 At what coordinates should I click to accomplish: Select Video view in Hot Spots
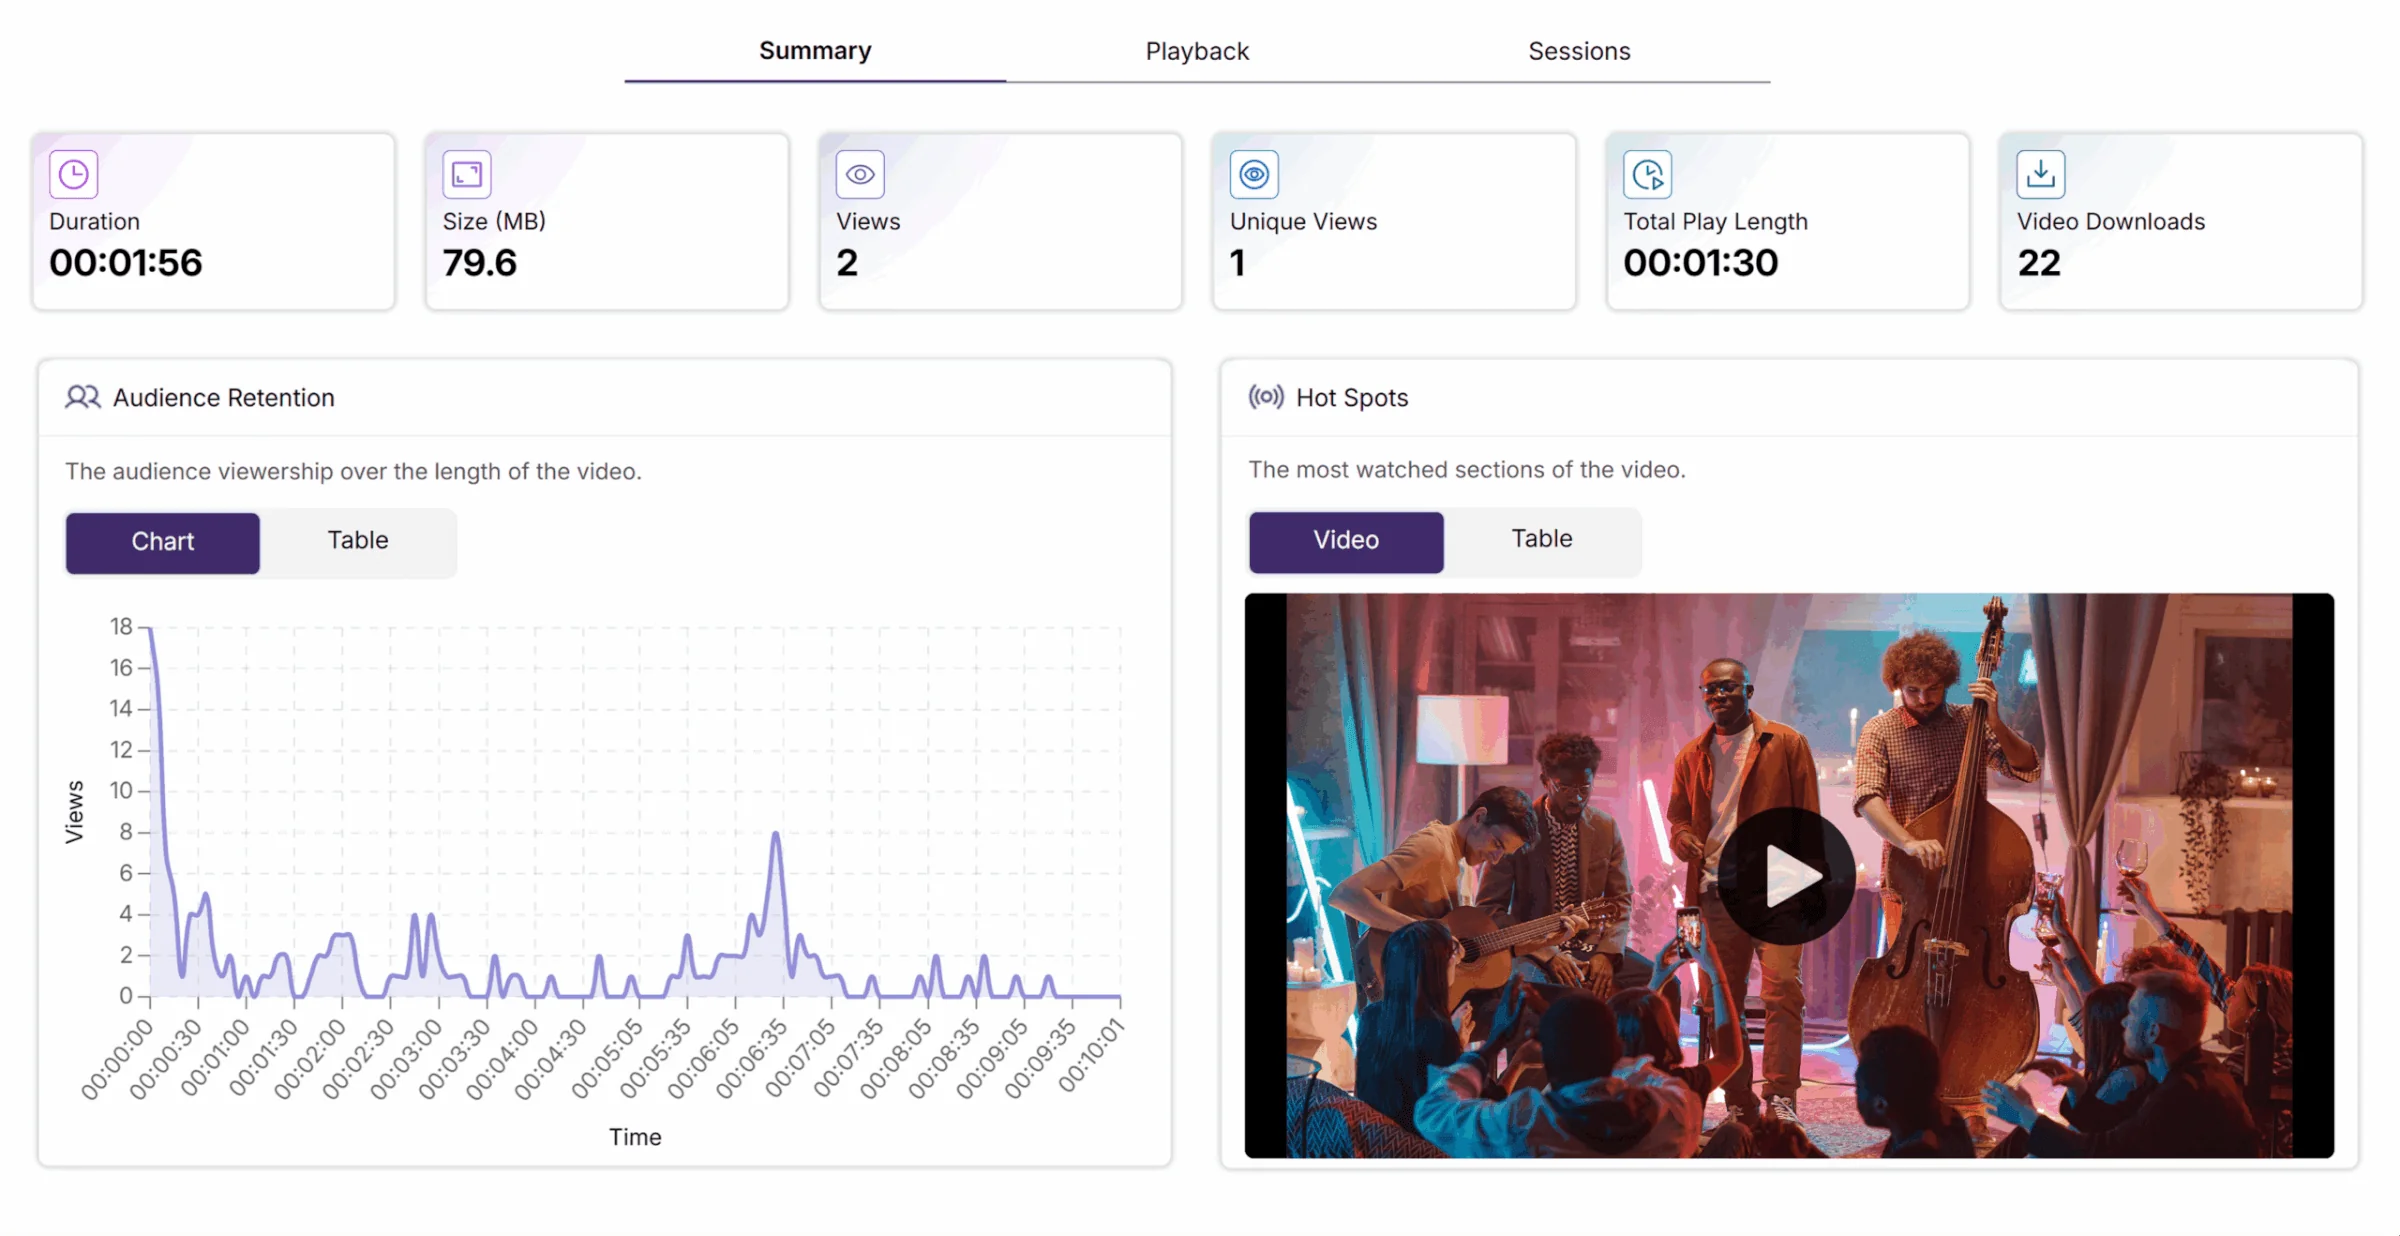coord(1345,541)
